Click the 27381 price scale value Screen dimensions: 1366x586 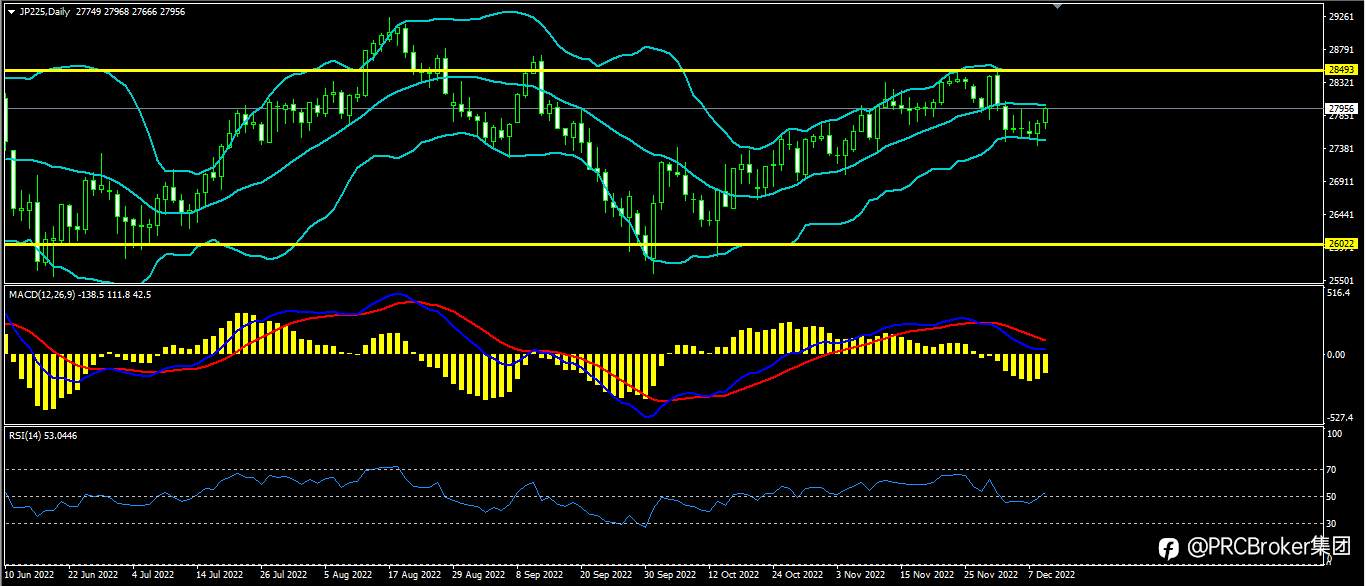pyautogui.click(x=1340, y=148)
